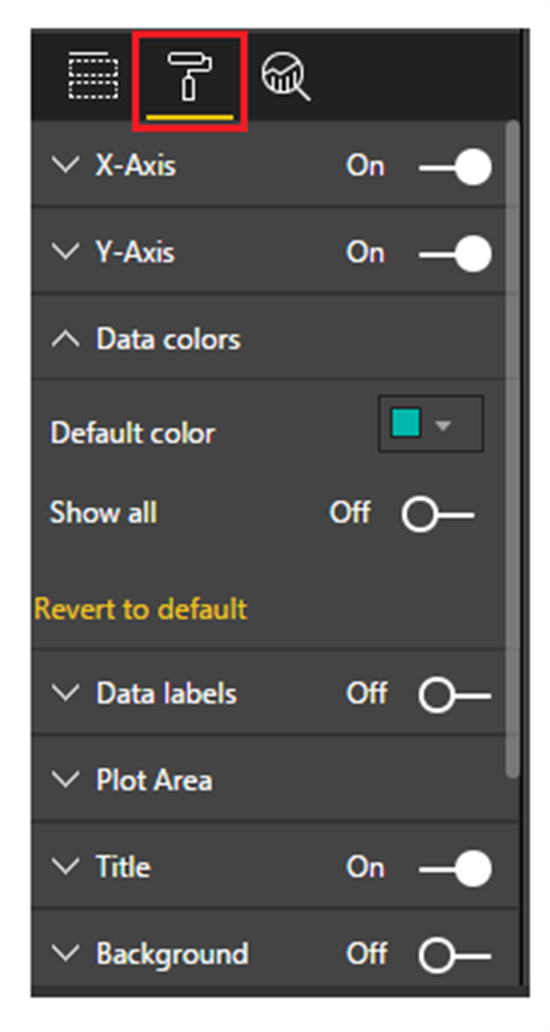Enable the Data labels toggle
The image size is (550, 1032).
455,696
